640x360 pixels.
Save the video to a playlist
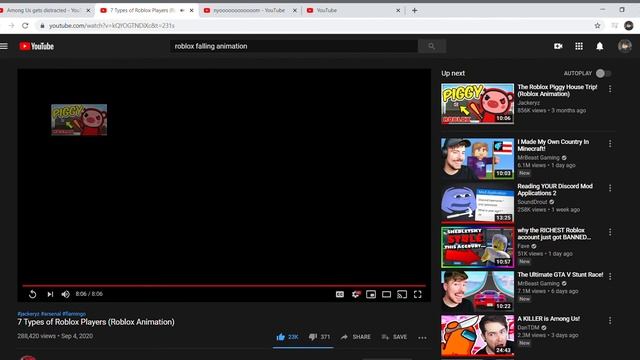click(394, 337)
